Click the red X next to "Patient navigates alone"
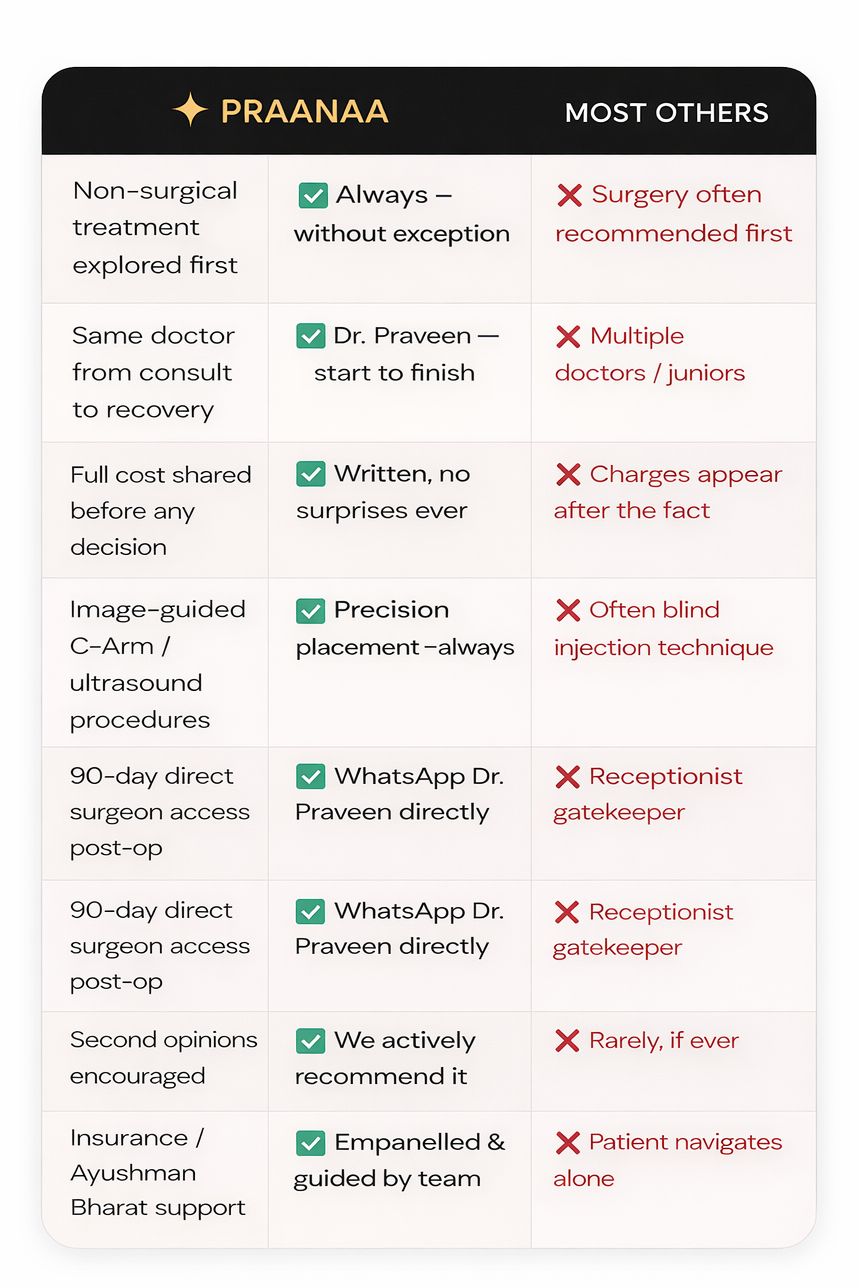 click(x=567, y=1142)
